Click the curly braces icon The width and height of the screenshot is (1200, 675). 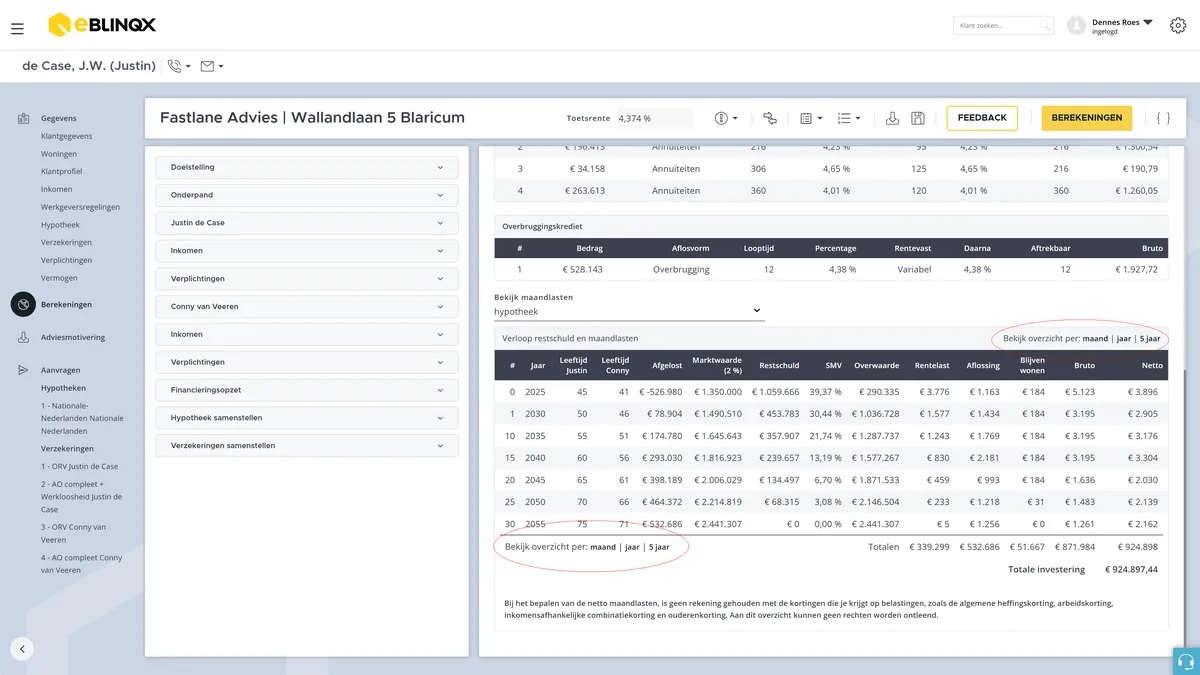[x=1163, y=118]
